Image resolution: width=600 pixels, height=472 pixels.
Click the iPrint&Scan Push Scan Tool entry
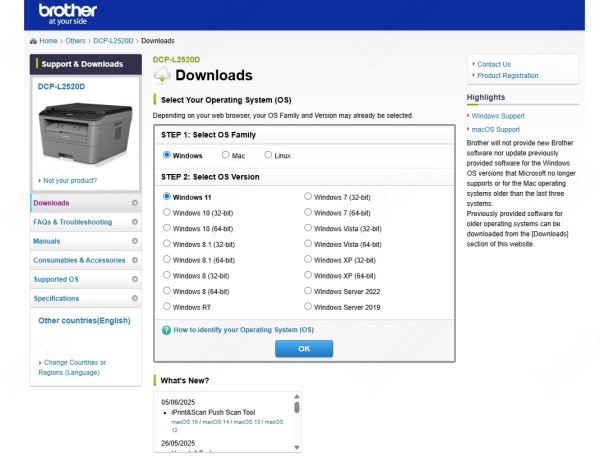click(213, 412)
